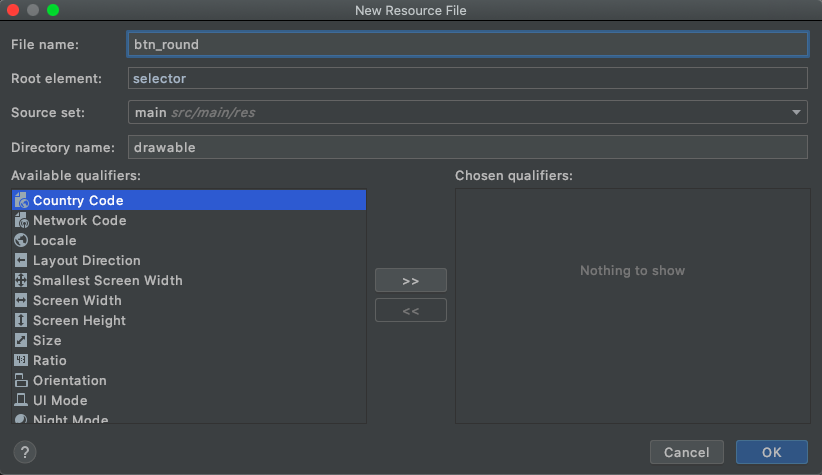Click the Root element selector field

click(x=468, y=78)
